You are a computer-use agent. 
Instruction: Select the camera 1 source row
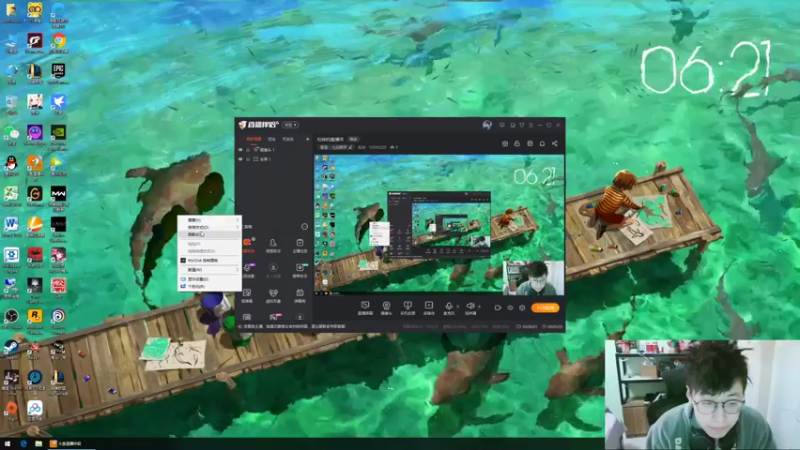(274, 149)
